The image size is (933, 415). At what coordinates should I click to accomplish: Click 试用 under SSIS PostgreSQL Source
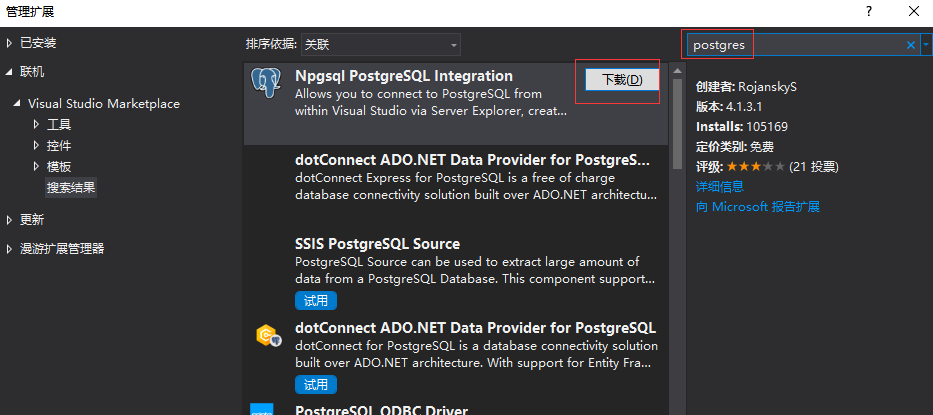click(316, 301)
